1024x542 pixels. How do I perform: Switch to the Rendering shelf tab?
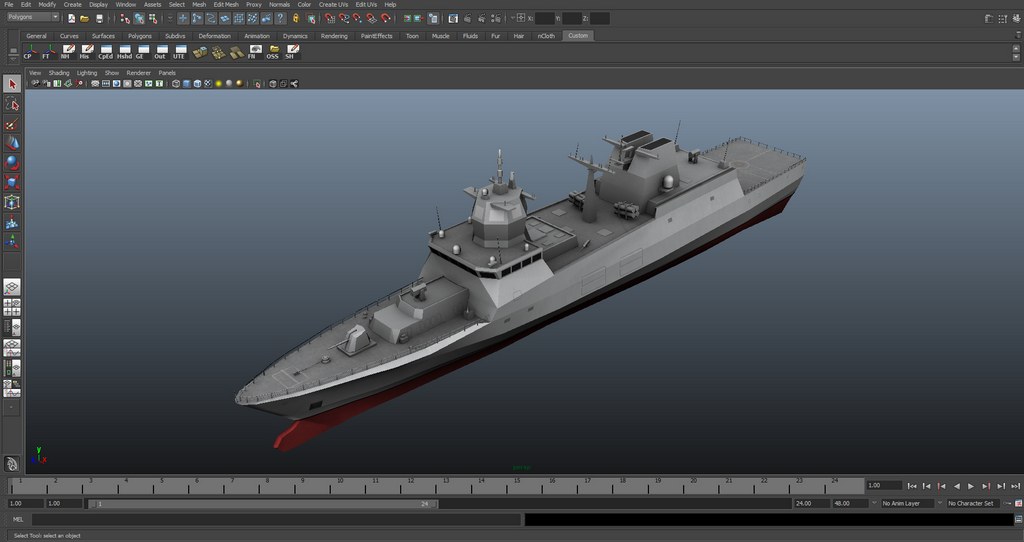[334, 36]
